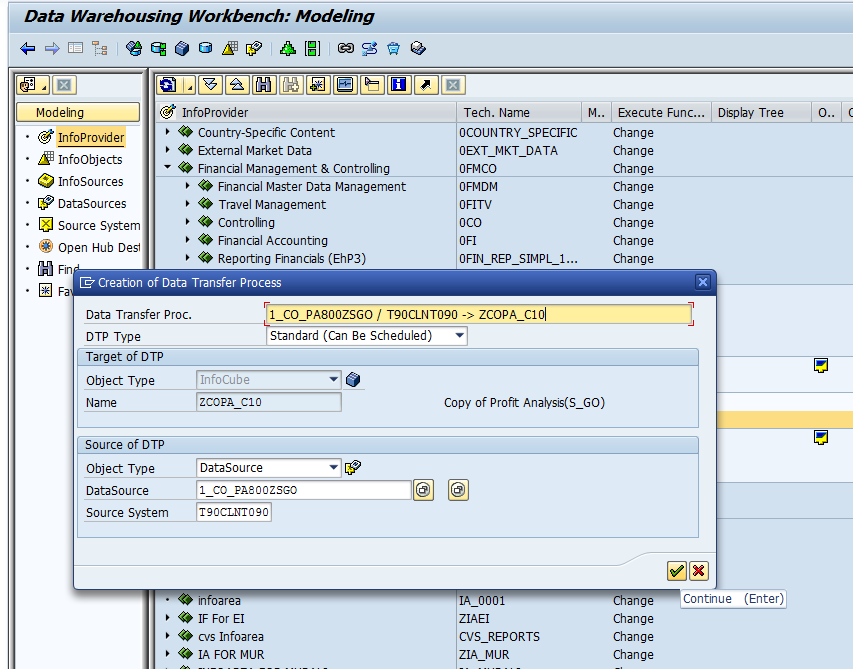Expand the IF For EI node
853x669 pixels.
(x=168, y=618)
